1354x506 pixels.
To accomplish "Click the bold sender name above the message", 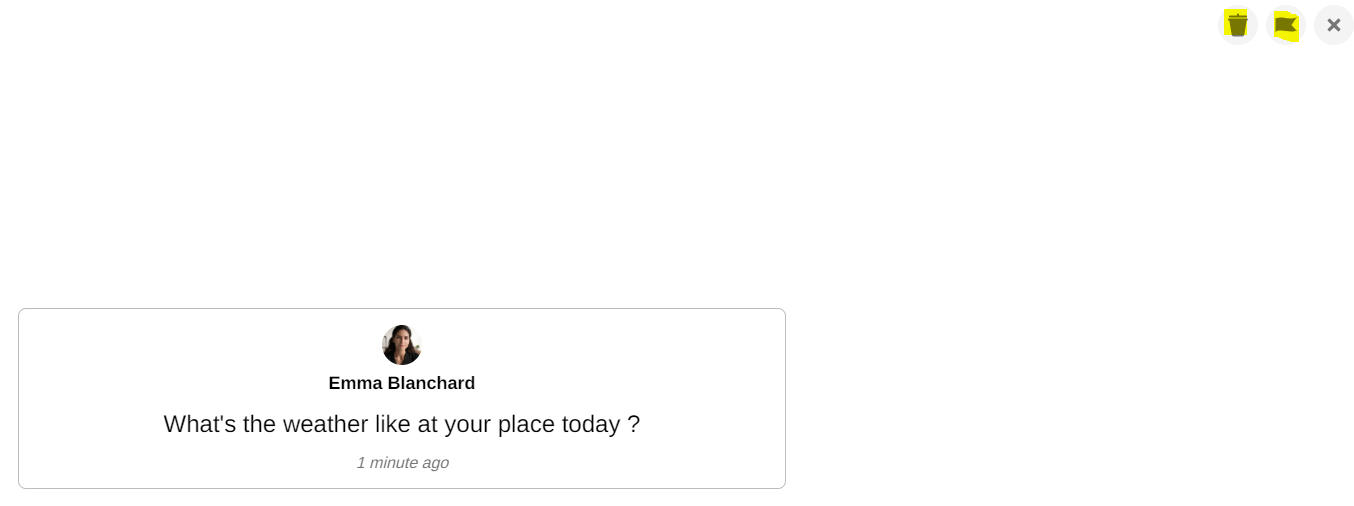I will tap(402, 383).
